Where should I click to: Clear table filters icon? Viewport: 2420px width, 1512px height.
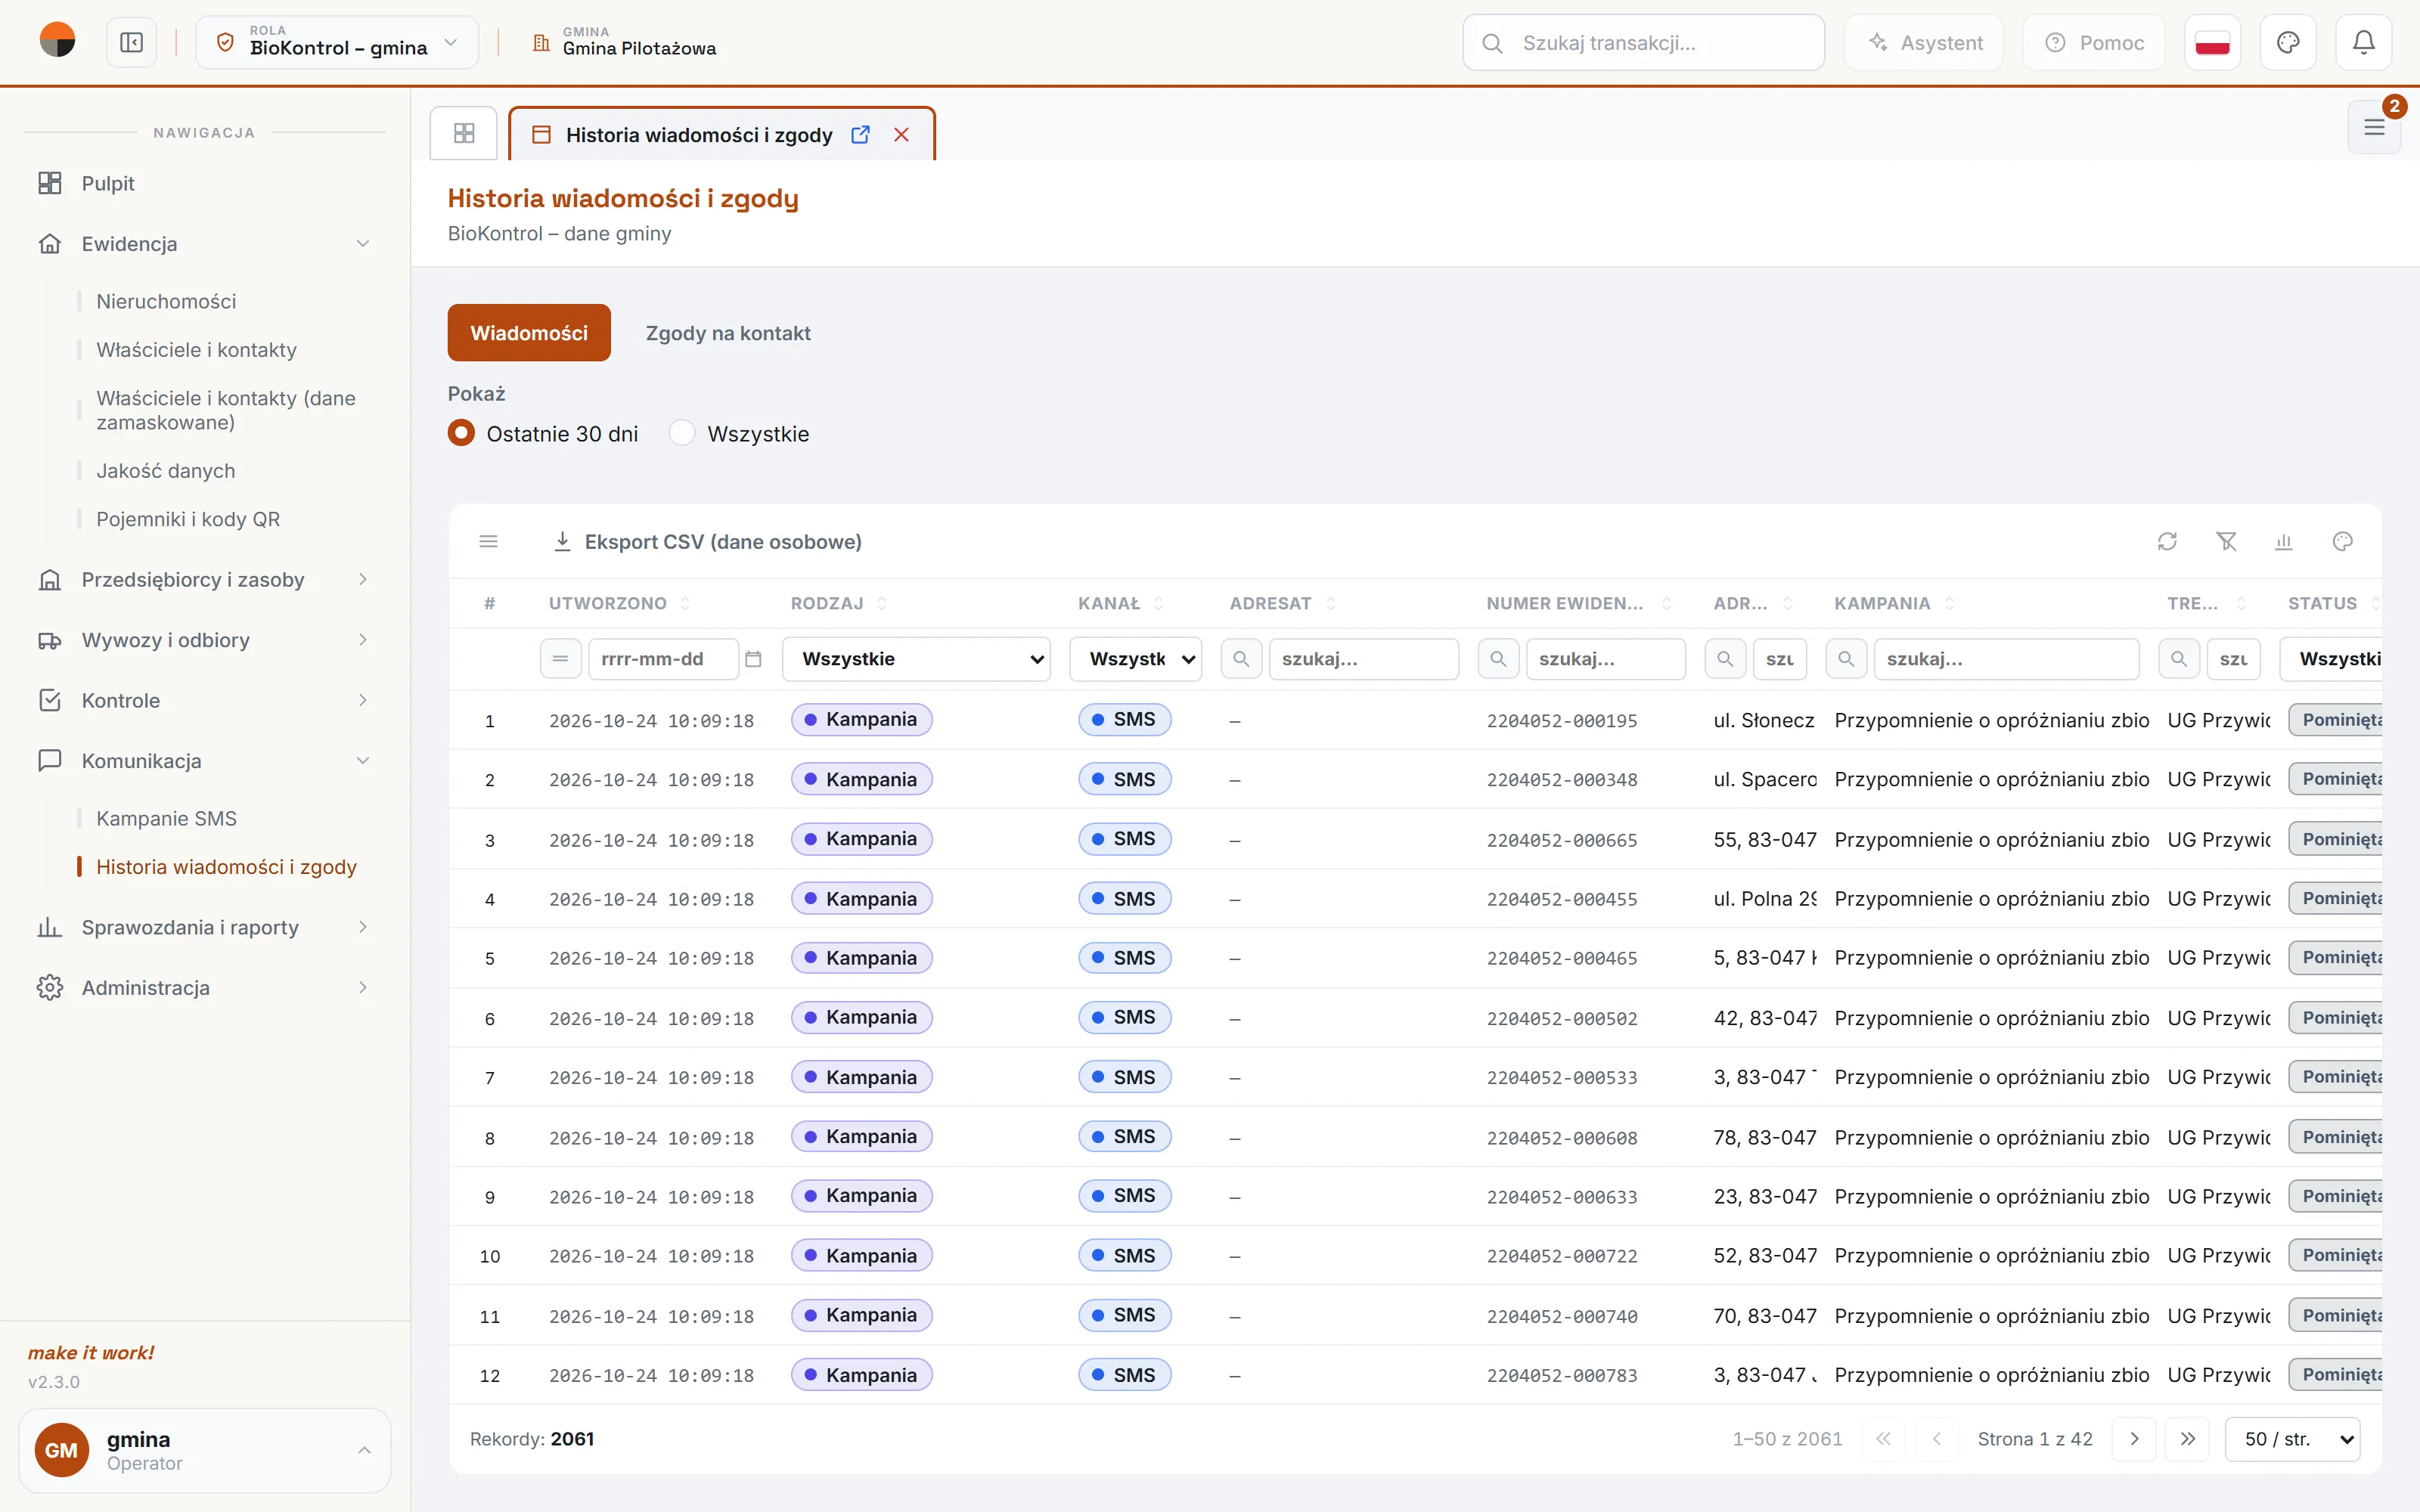[2226, 541]
